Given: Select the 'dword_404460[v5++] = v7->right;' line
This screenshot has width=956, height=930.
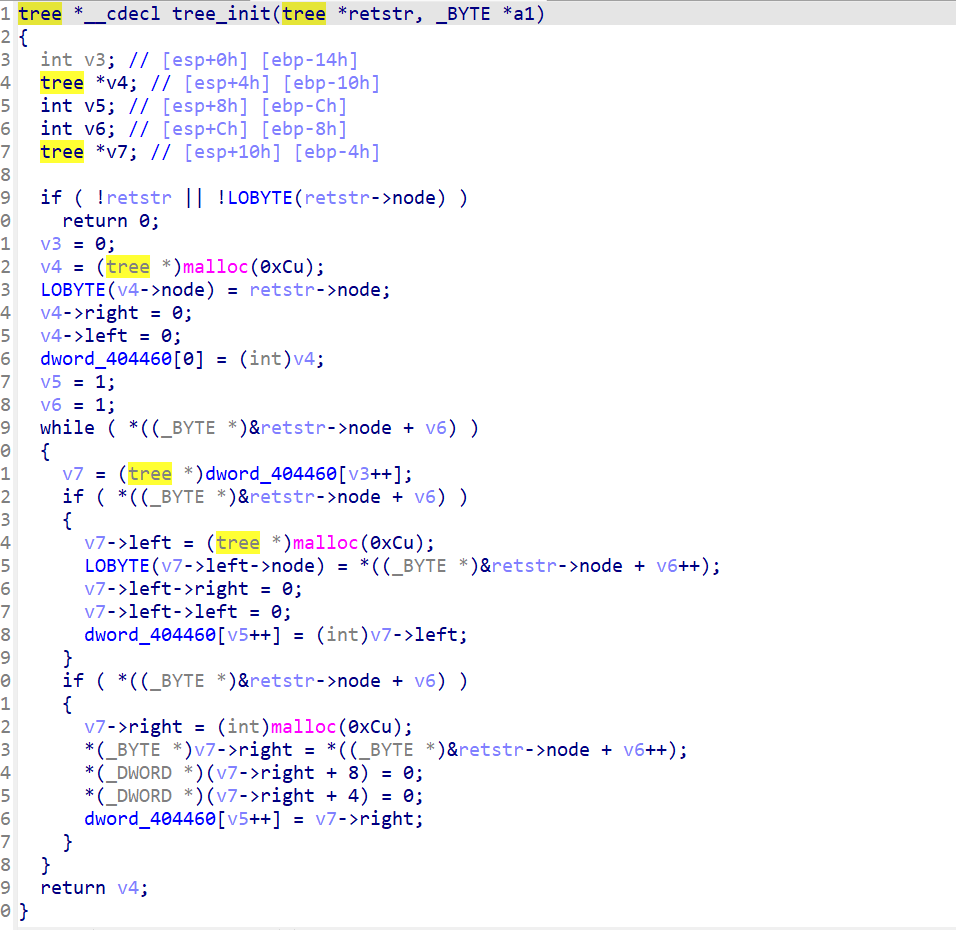Looking at the screenshot, I should click(254, 819).
